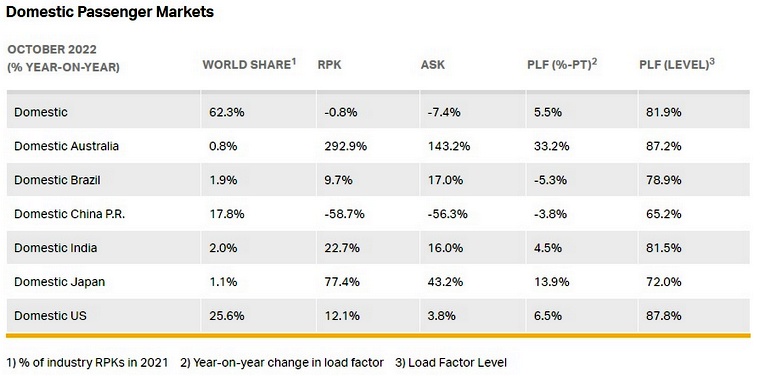Click the Domestic India row label
Image resolution: width=760 pixels, height=376 pixels.
click(55, 248)
